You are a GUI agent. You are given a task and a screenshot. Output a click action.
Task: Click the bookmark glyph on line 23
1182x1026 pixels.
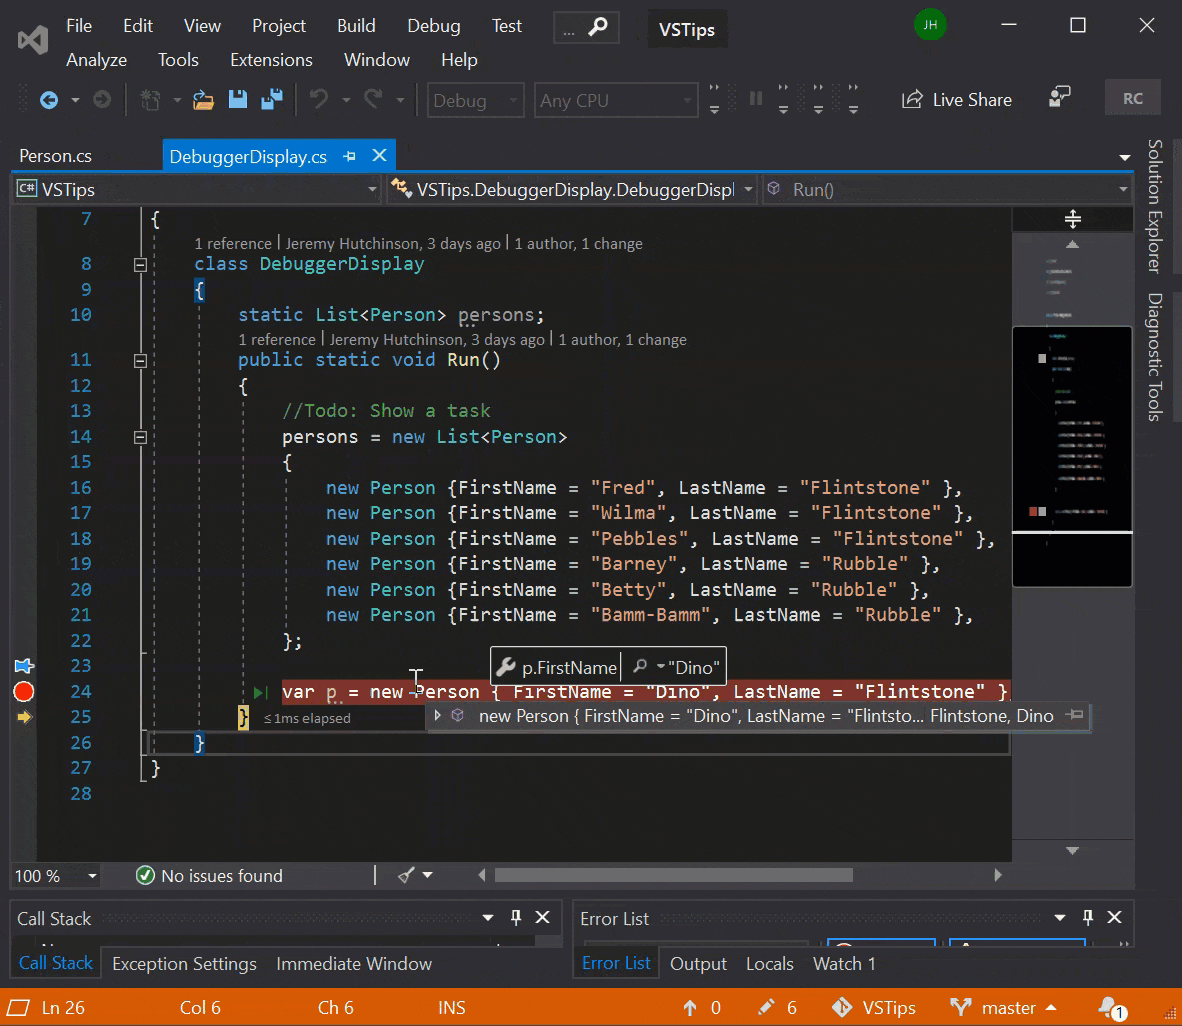[x=23, y=666]
